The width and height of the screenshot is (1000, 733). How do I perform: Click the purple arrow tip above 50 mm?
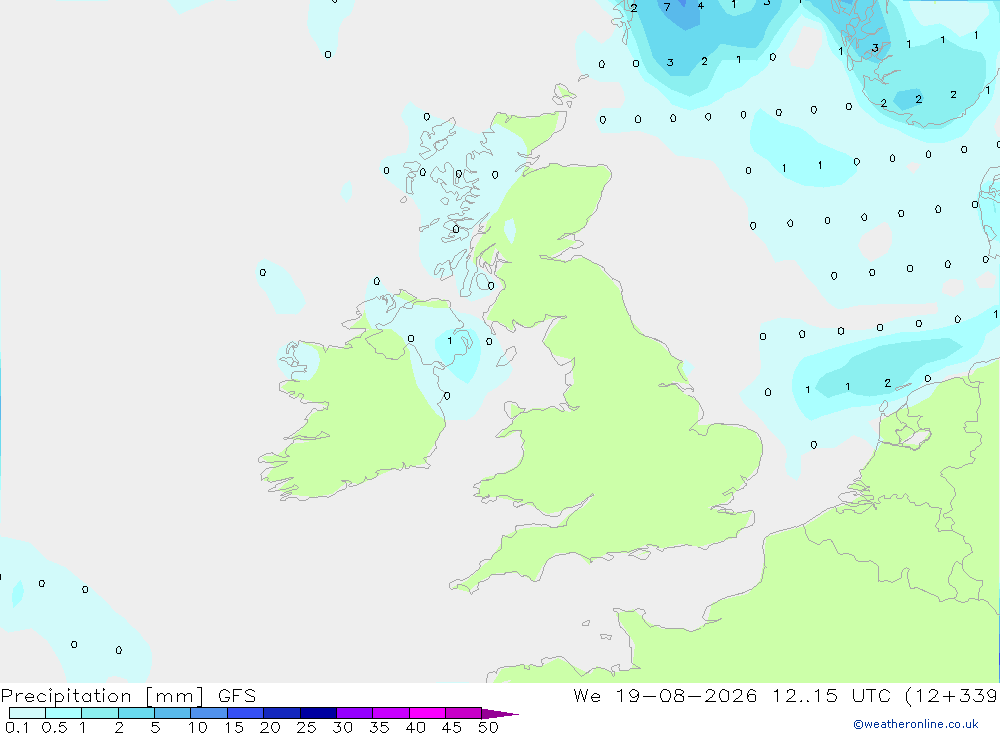tap(499, 714)
